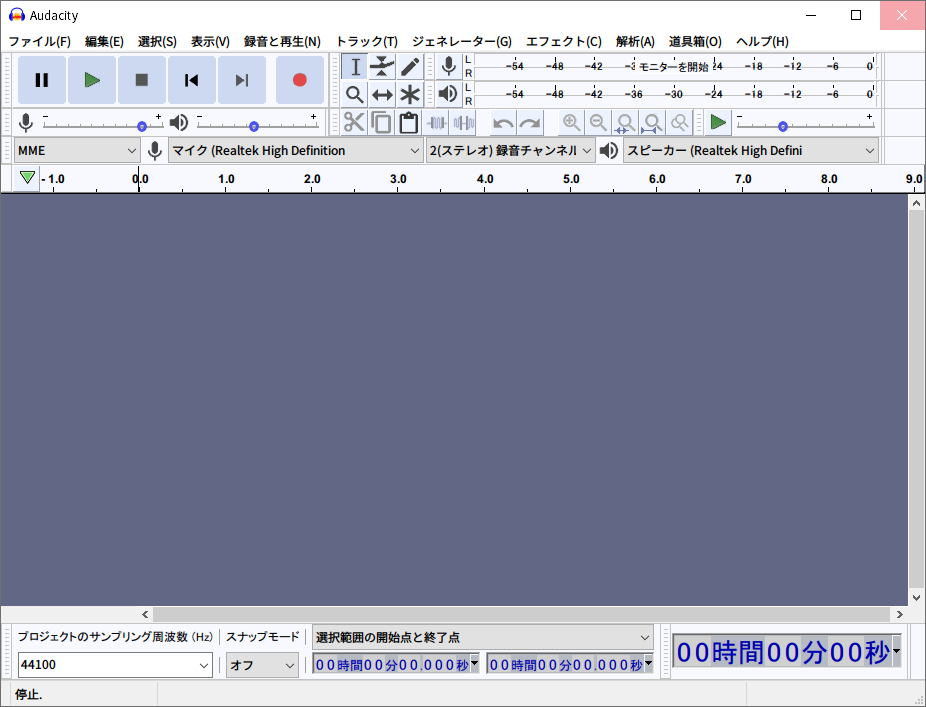Open the スピーカー playback device dropdown
This screenshot has height=707, width=926.
point(751,151)
